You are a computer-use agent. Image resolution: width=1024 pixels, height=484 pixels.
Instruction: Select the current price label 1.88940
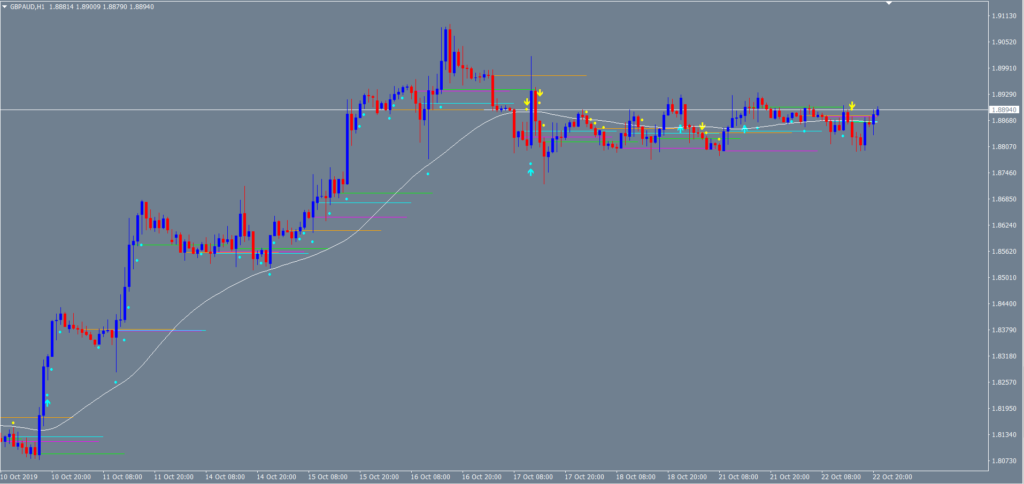pos(1002,110)
